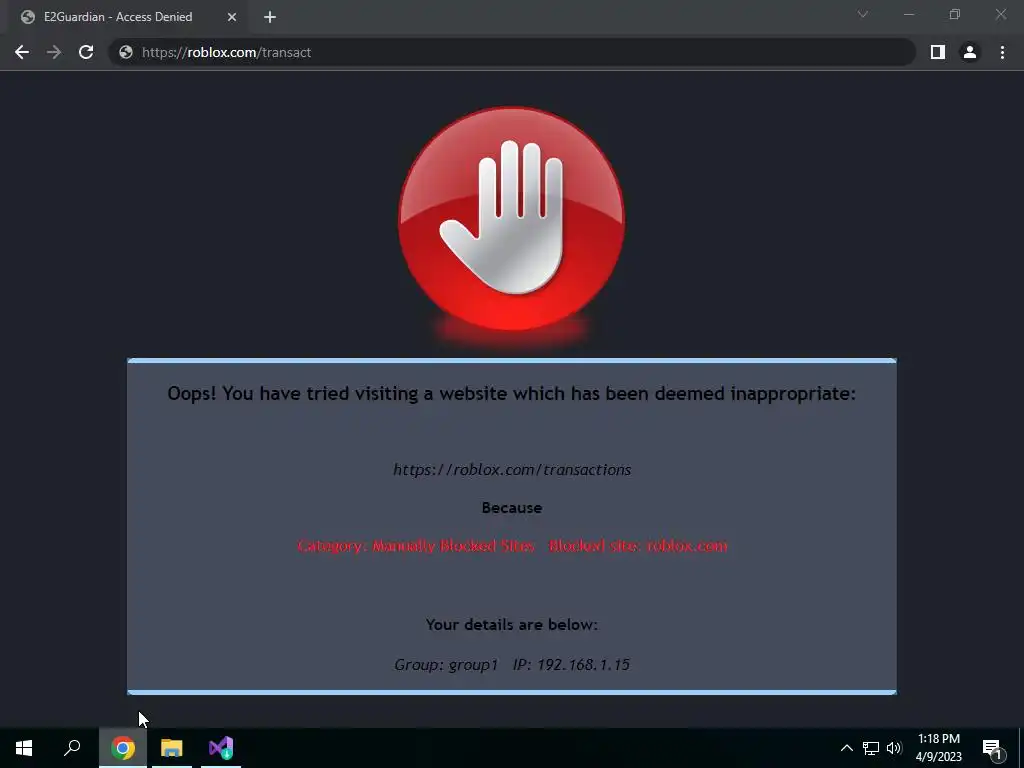Screen dimensions: 1024x768
Task: Open File Explorer from taskbar
Action: [x=172, y=748]
